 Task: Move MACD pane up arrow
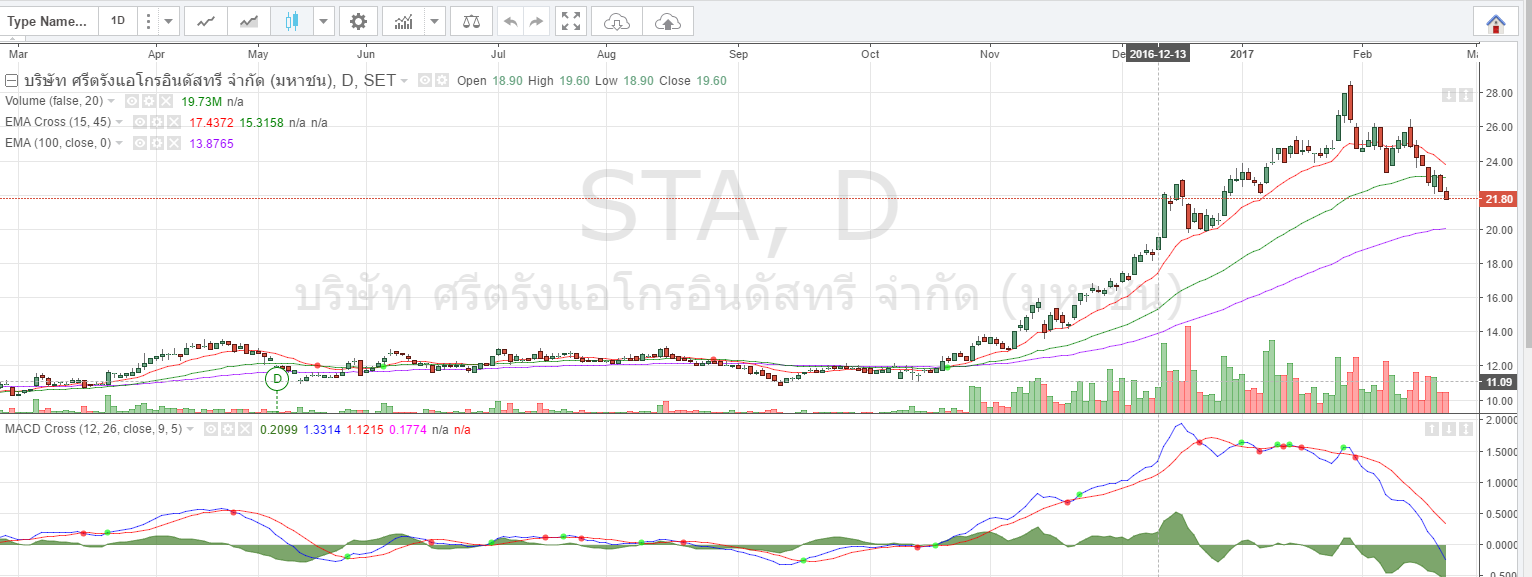1431,428
